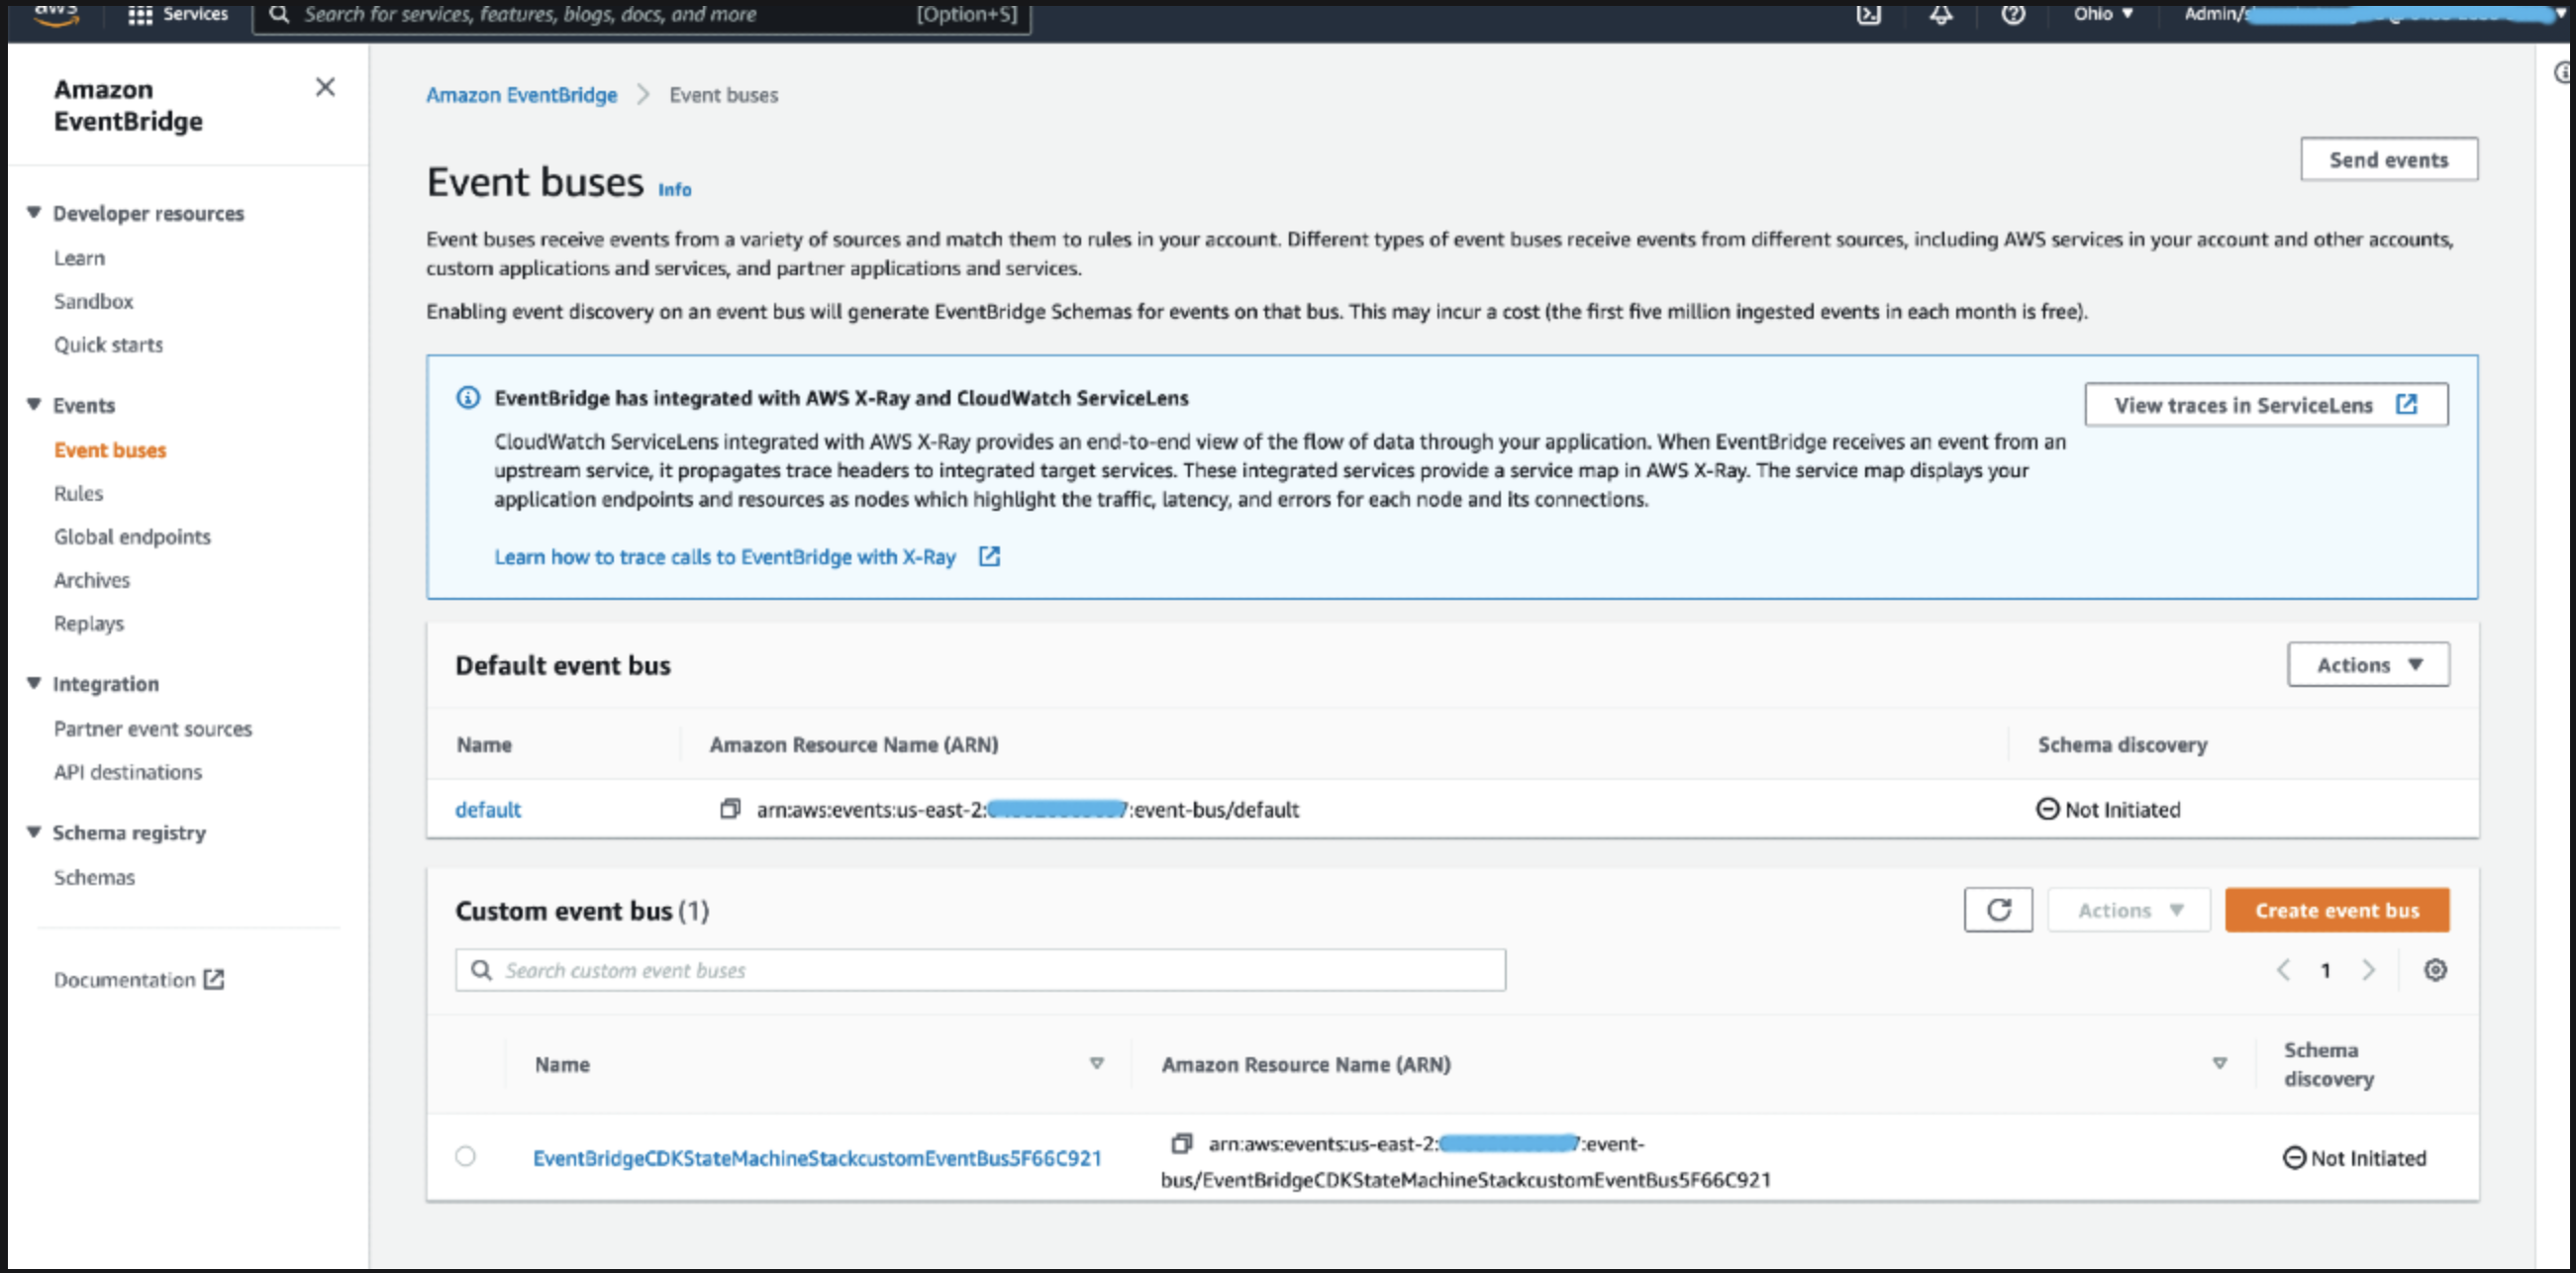Open the Ohio region dropdown

(2103, 14)
